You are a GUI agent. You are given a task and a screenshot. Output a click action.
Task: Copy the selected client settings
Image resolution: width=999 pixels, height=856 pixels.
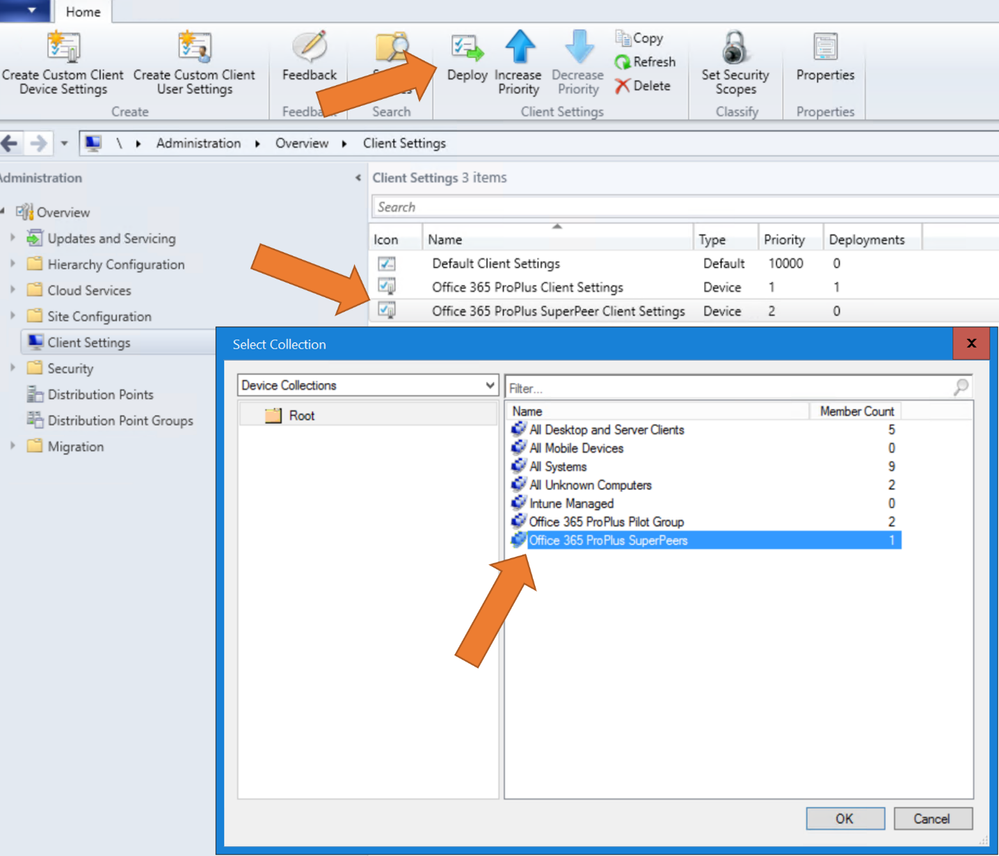pos(639,38)
